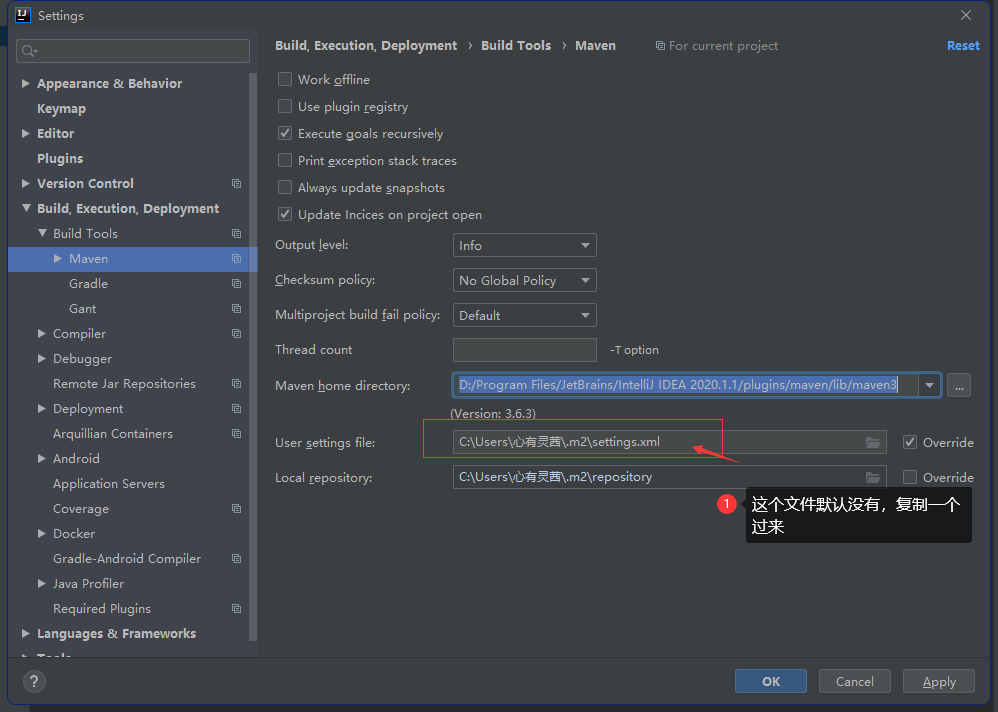Collapse Build, Execution, Deployment section

point(26,208)
